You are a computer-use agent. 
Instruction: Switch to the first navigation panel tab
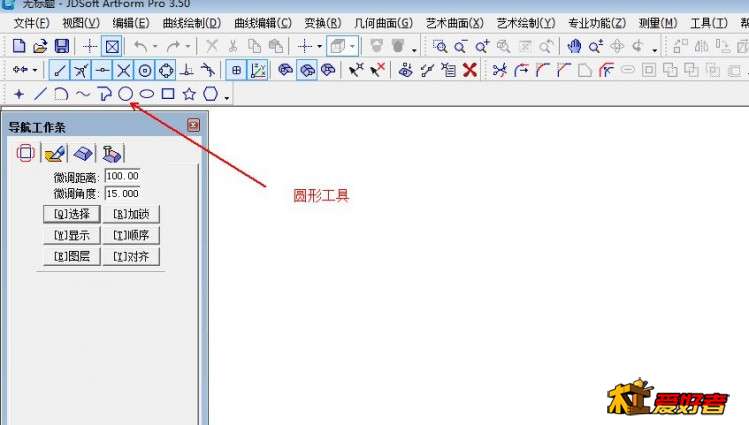point(25,153)
